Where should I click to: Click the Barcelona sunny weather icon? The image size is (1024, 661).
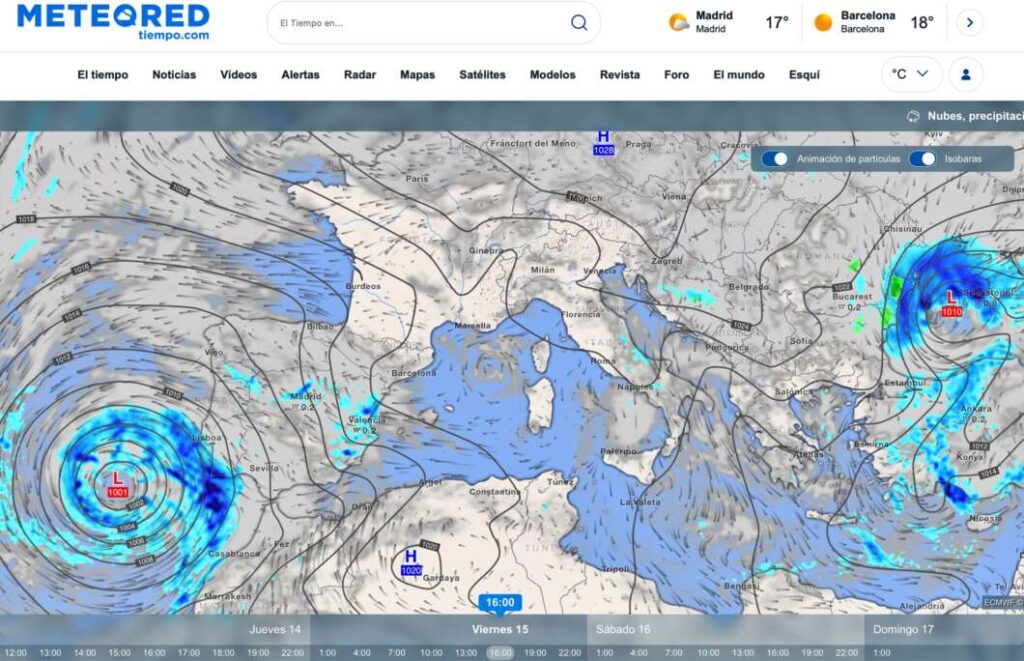(823, 22)
